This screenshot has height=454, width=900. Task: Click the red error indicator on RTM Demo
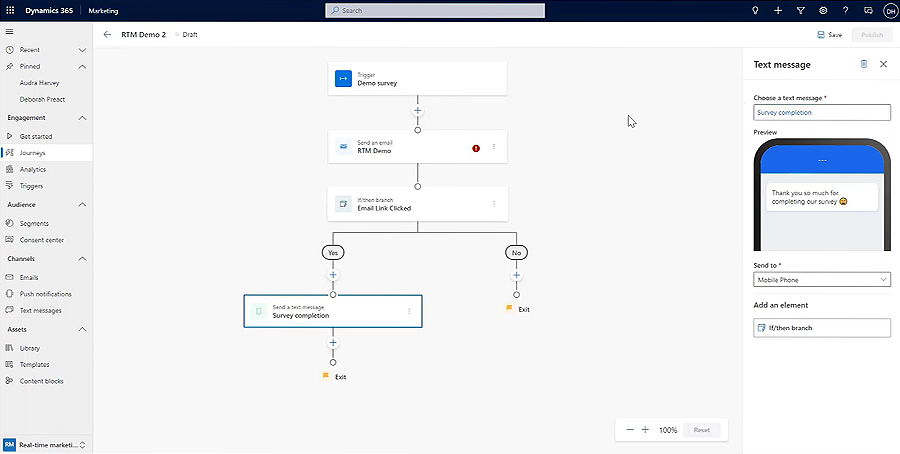476,147
